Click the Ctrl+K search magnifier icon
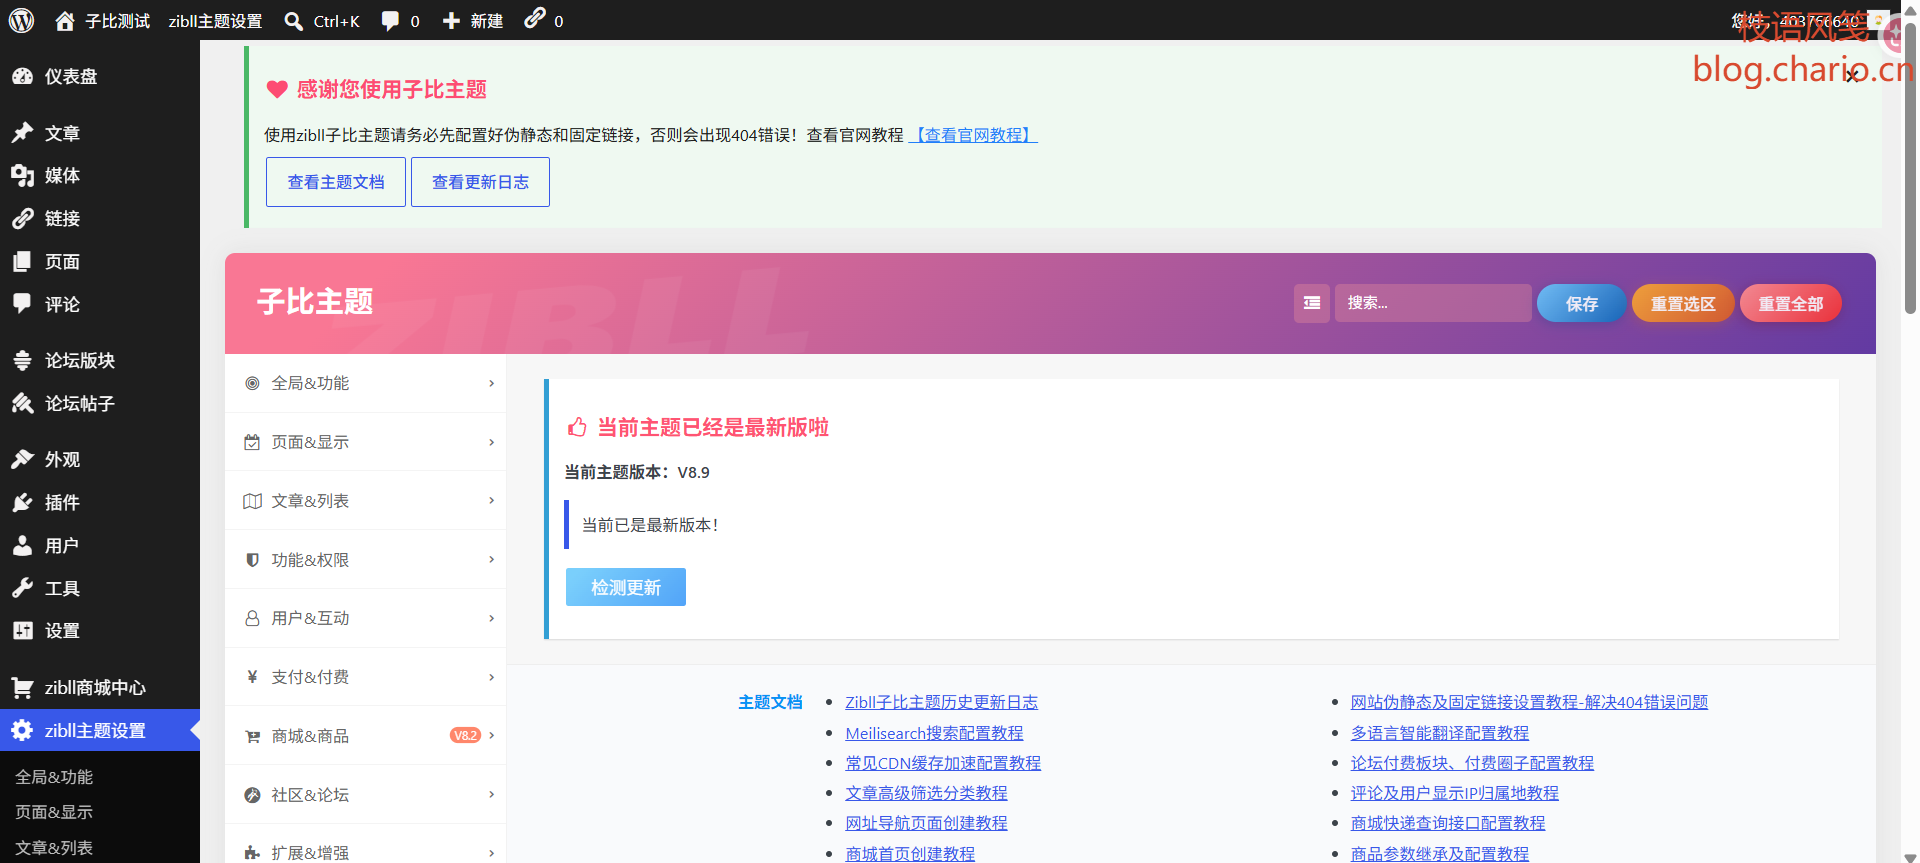This screenshot has height=863, width=1920. pyautogui.click(x=293, y=21)
